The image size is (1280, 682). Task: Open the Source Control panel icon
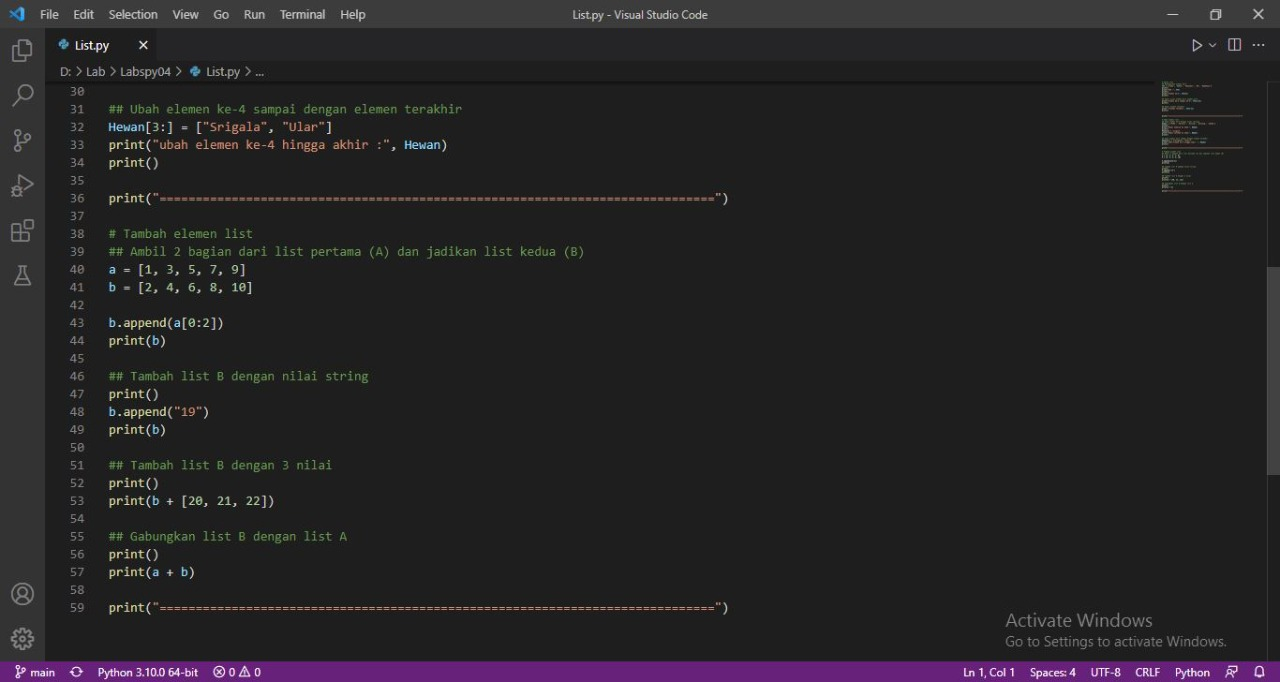(x=22, y=140)
